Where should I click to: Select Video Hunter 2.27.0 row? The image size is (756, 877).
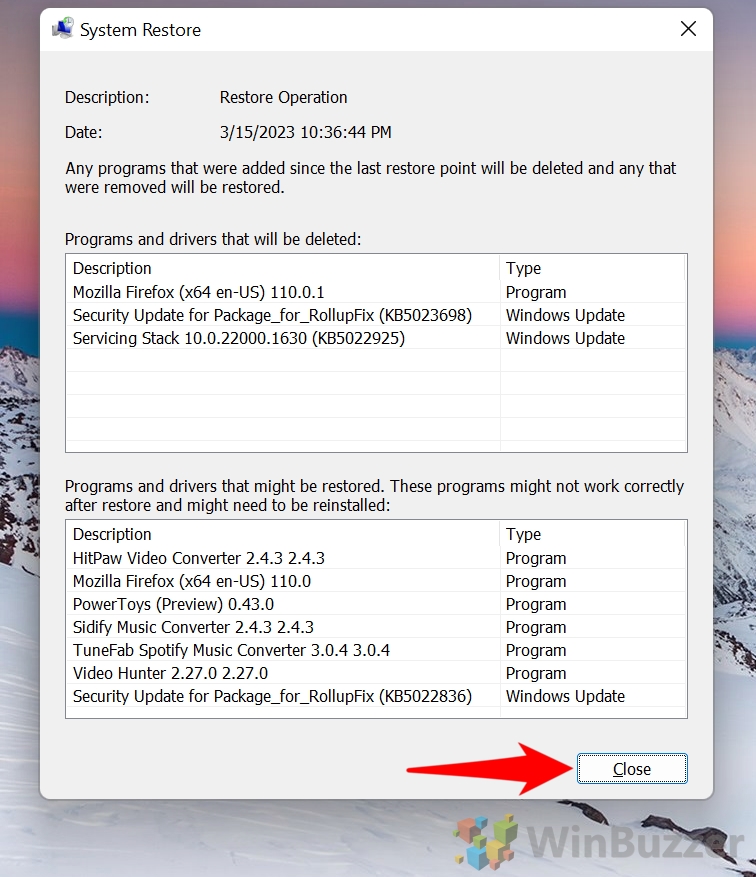point(376,672)
